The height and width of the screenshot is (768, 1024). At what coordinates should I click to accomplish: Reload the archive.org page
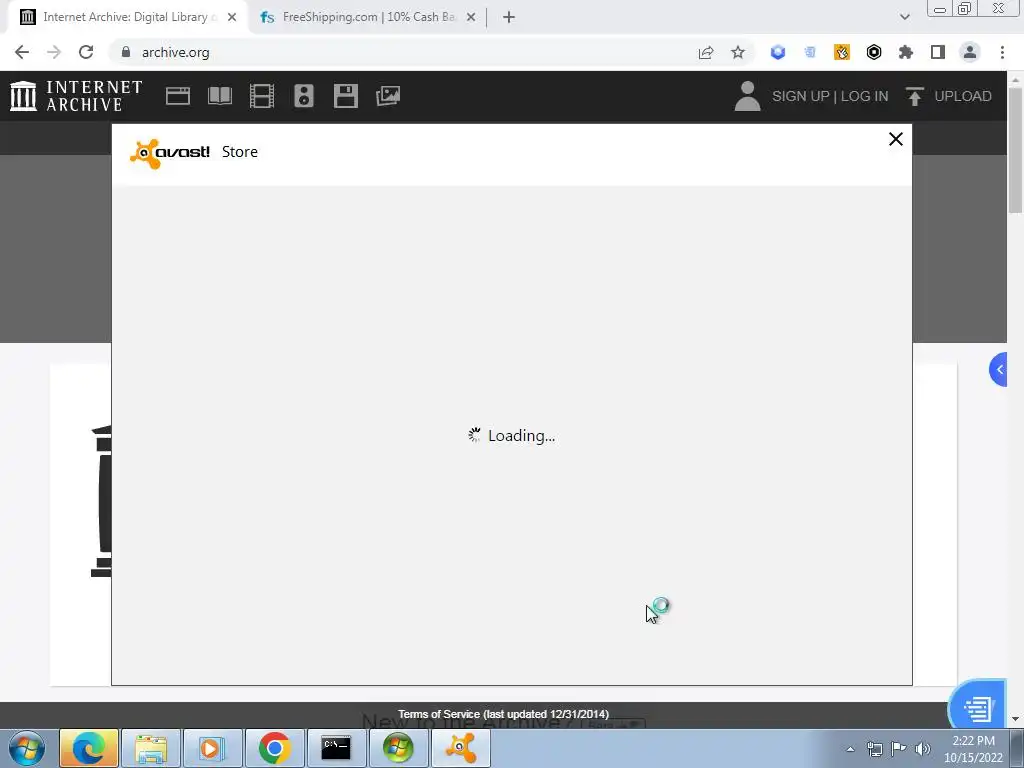[x=86, y=52]
